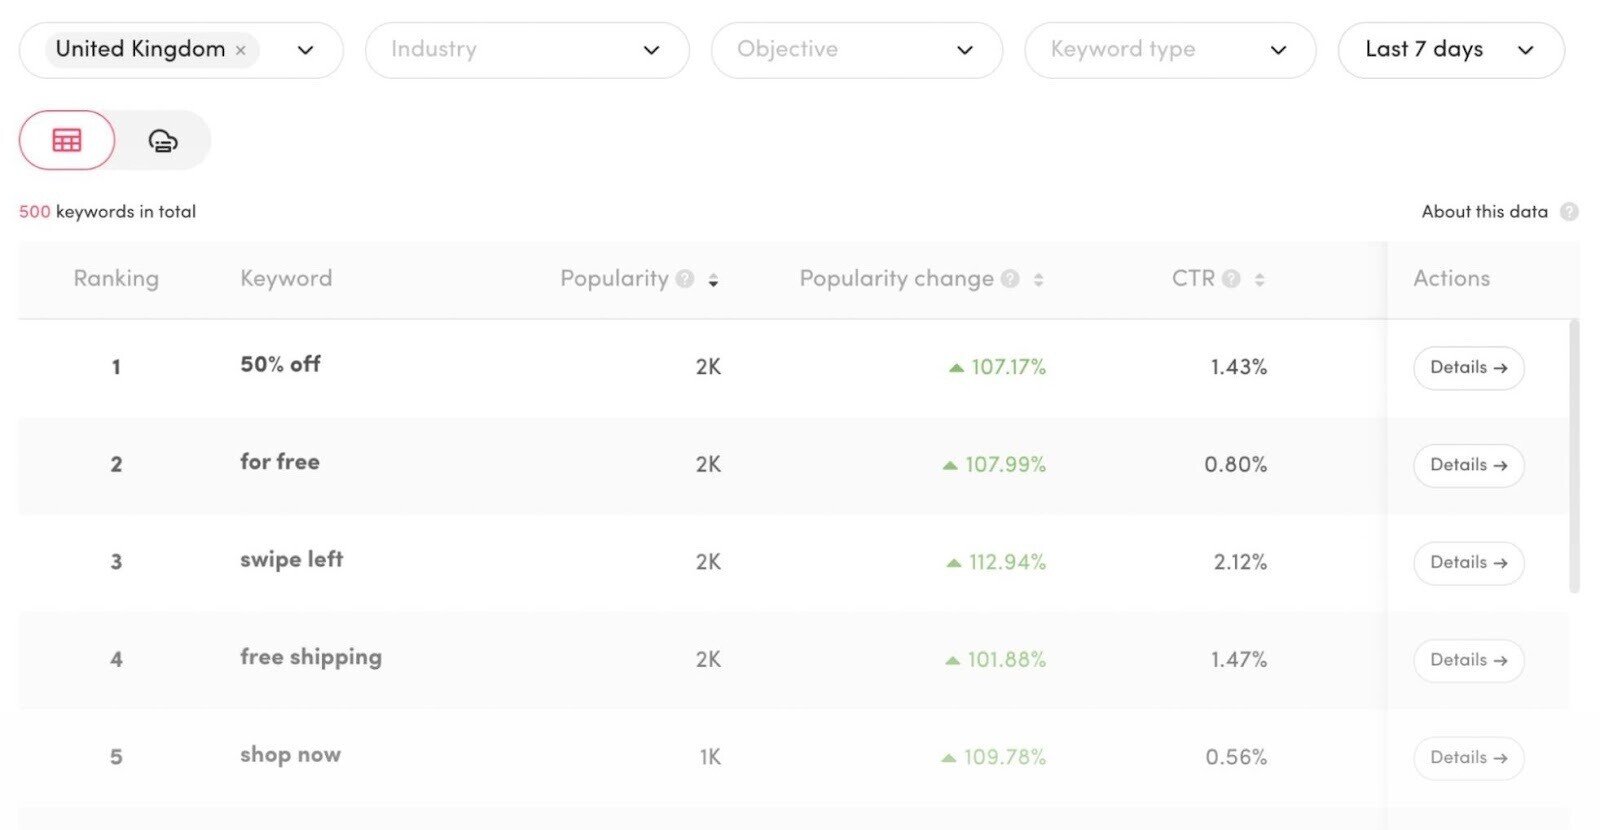Toggle sorting on the Popularity column
The height and width of the screenshot is (830, 1600).
point(714,281)
